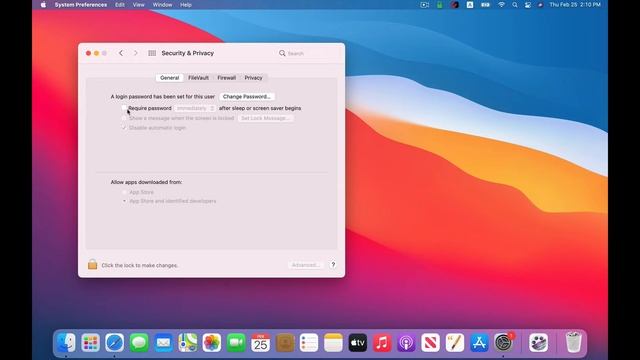Launch Apple TV from the Dock
The image size is (640, 360).
358,342
